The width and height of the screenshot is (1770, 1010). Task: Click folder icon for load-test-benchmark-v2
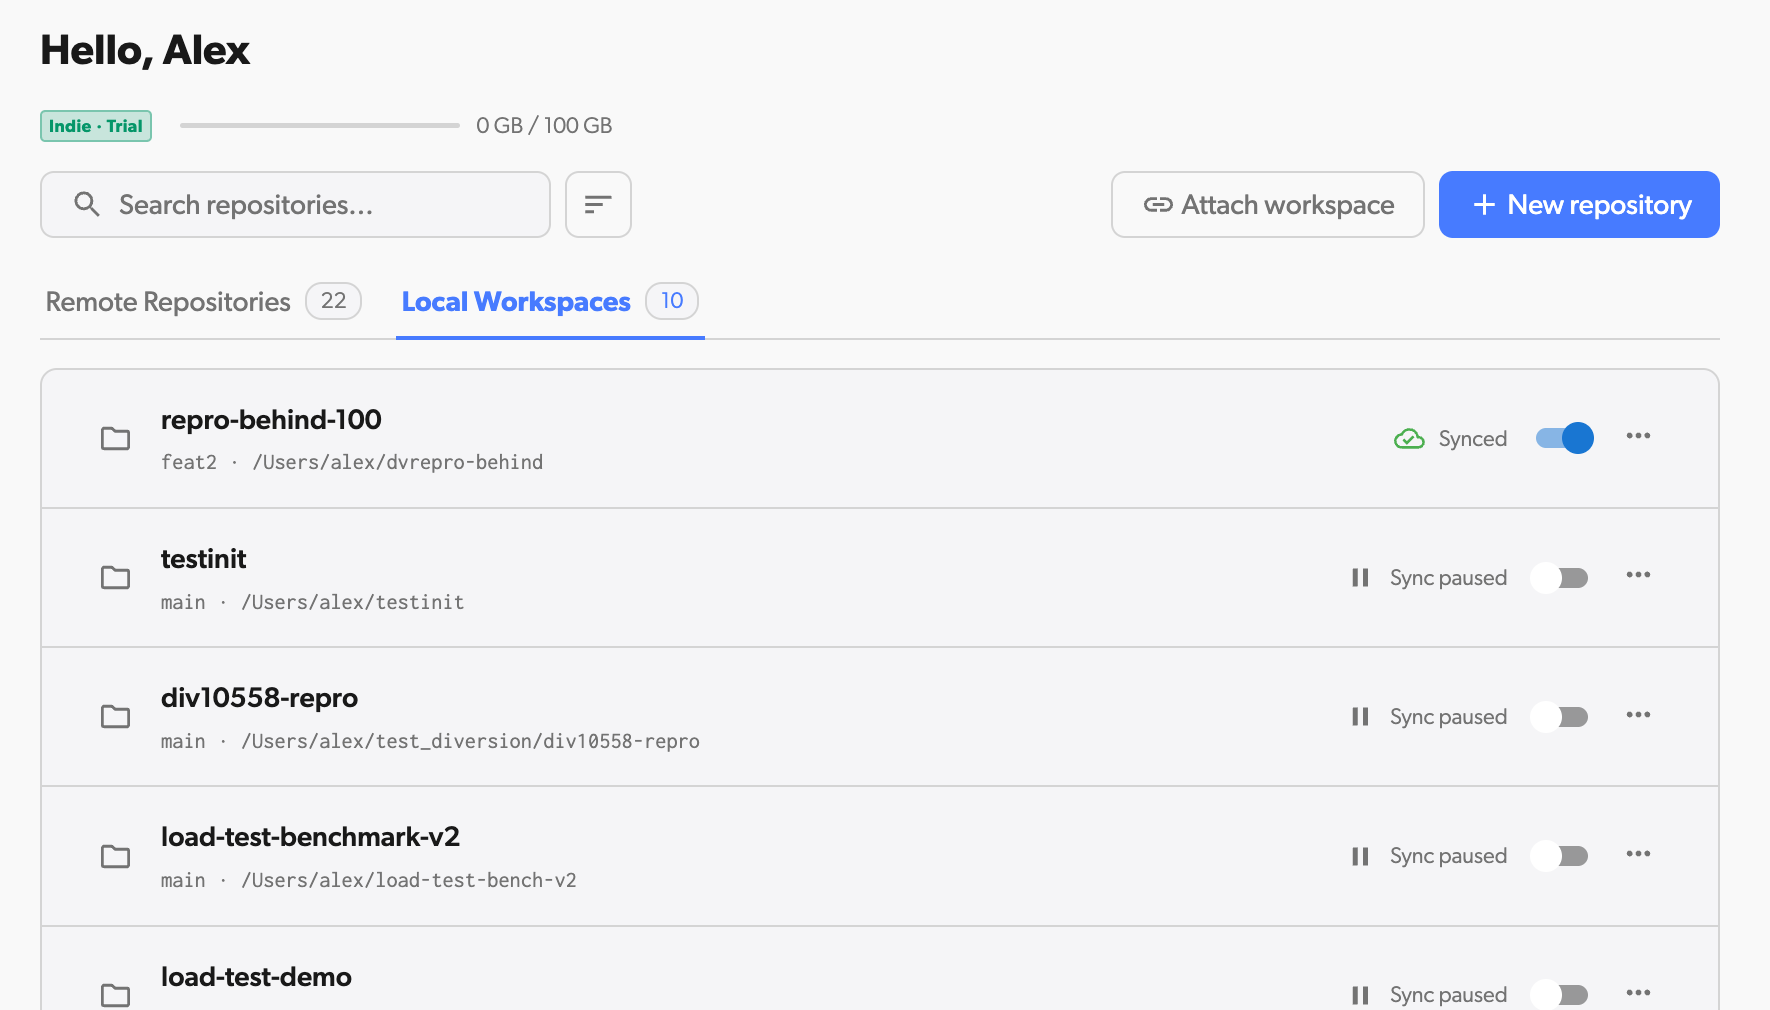click(116, 856)
